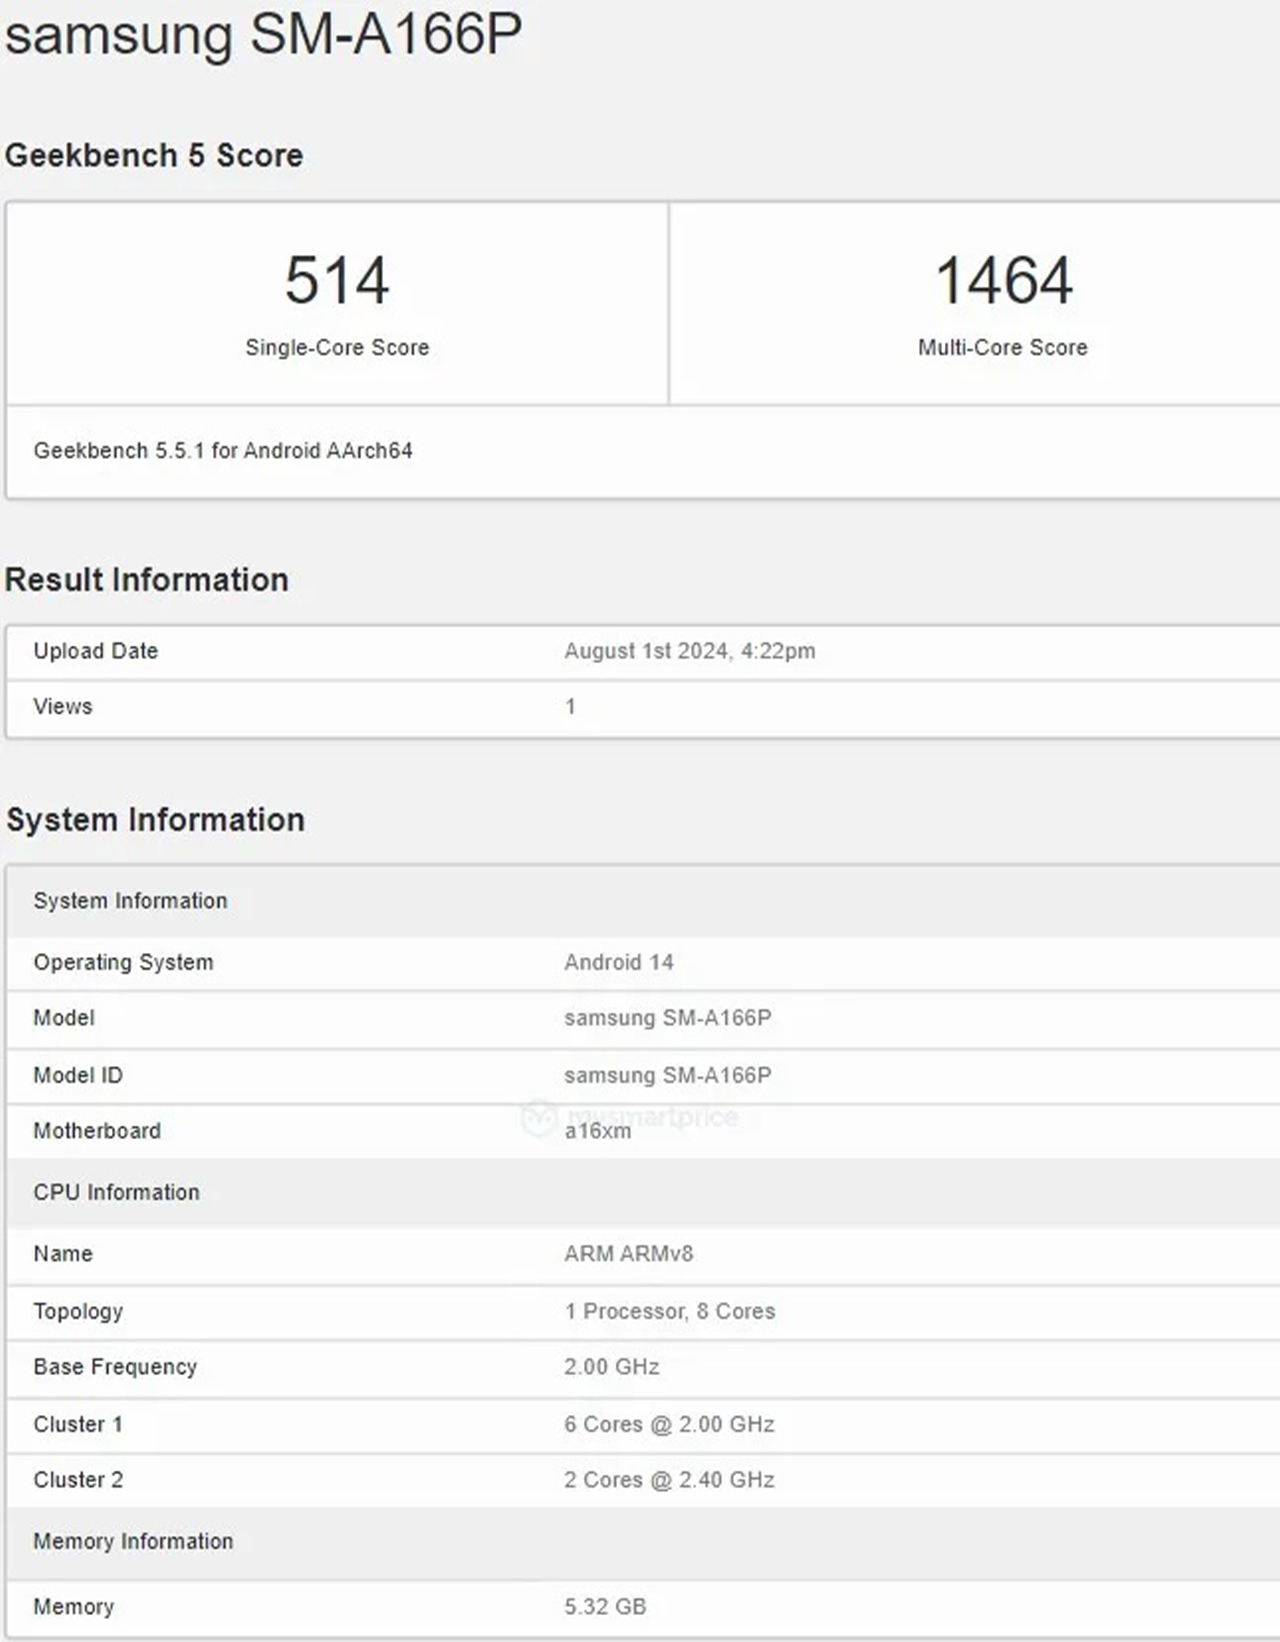Select the 2 Cores @ 2.40 GHz value

[670, 1480]
